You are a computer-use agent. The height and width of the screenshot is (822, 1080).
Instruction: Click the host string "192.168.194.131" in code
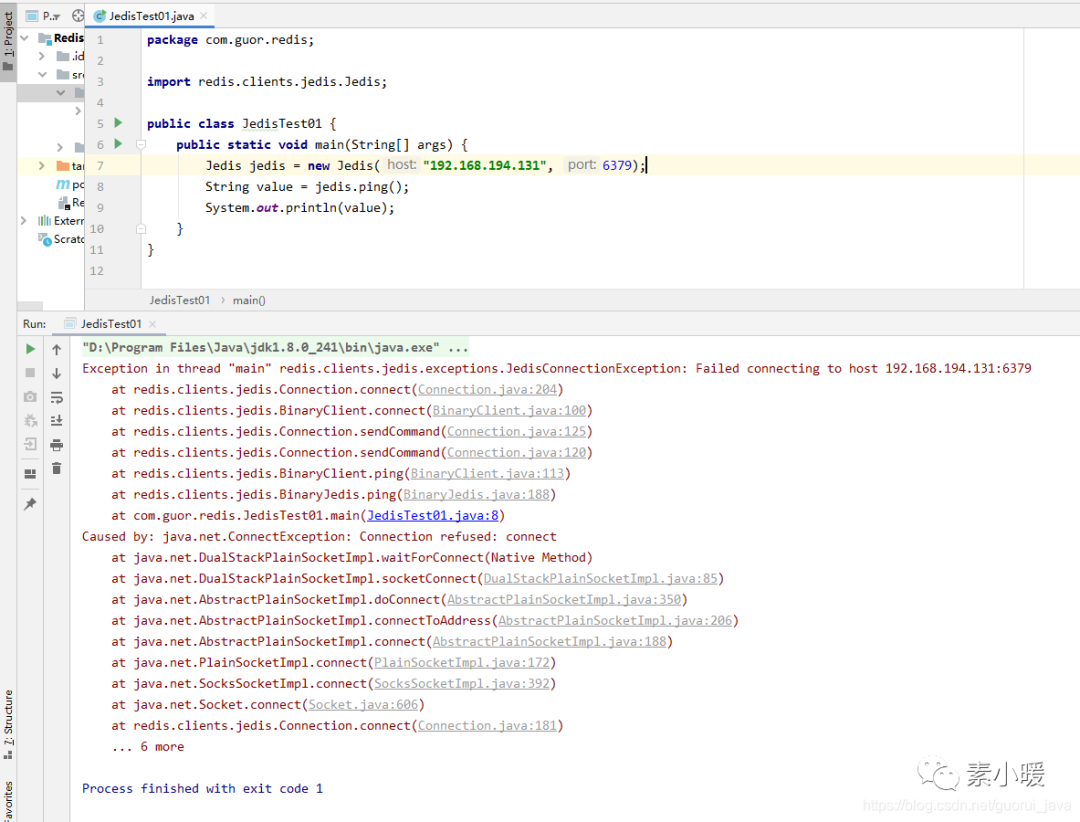click(484, 165)
